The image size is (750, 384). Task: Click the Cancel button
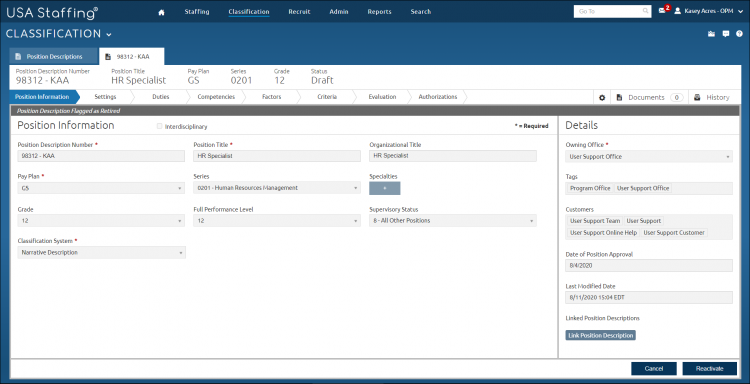pos(654,369)
